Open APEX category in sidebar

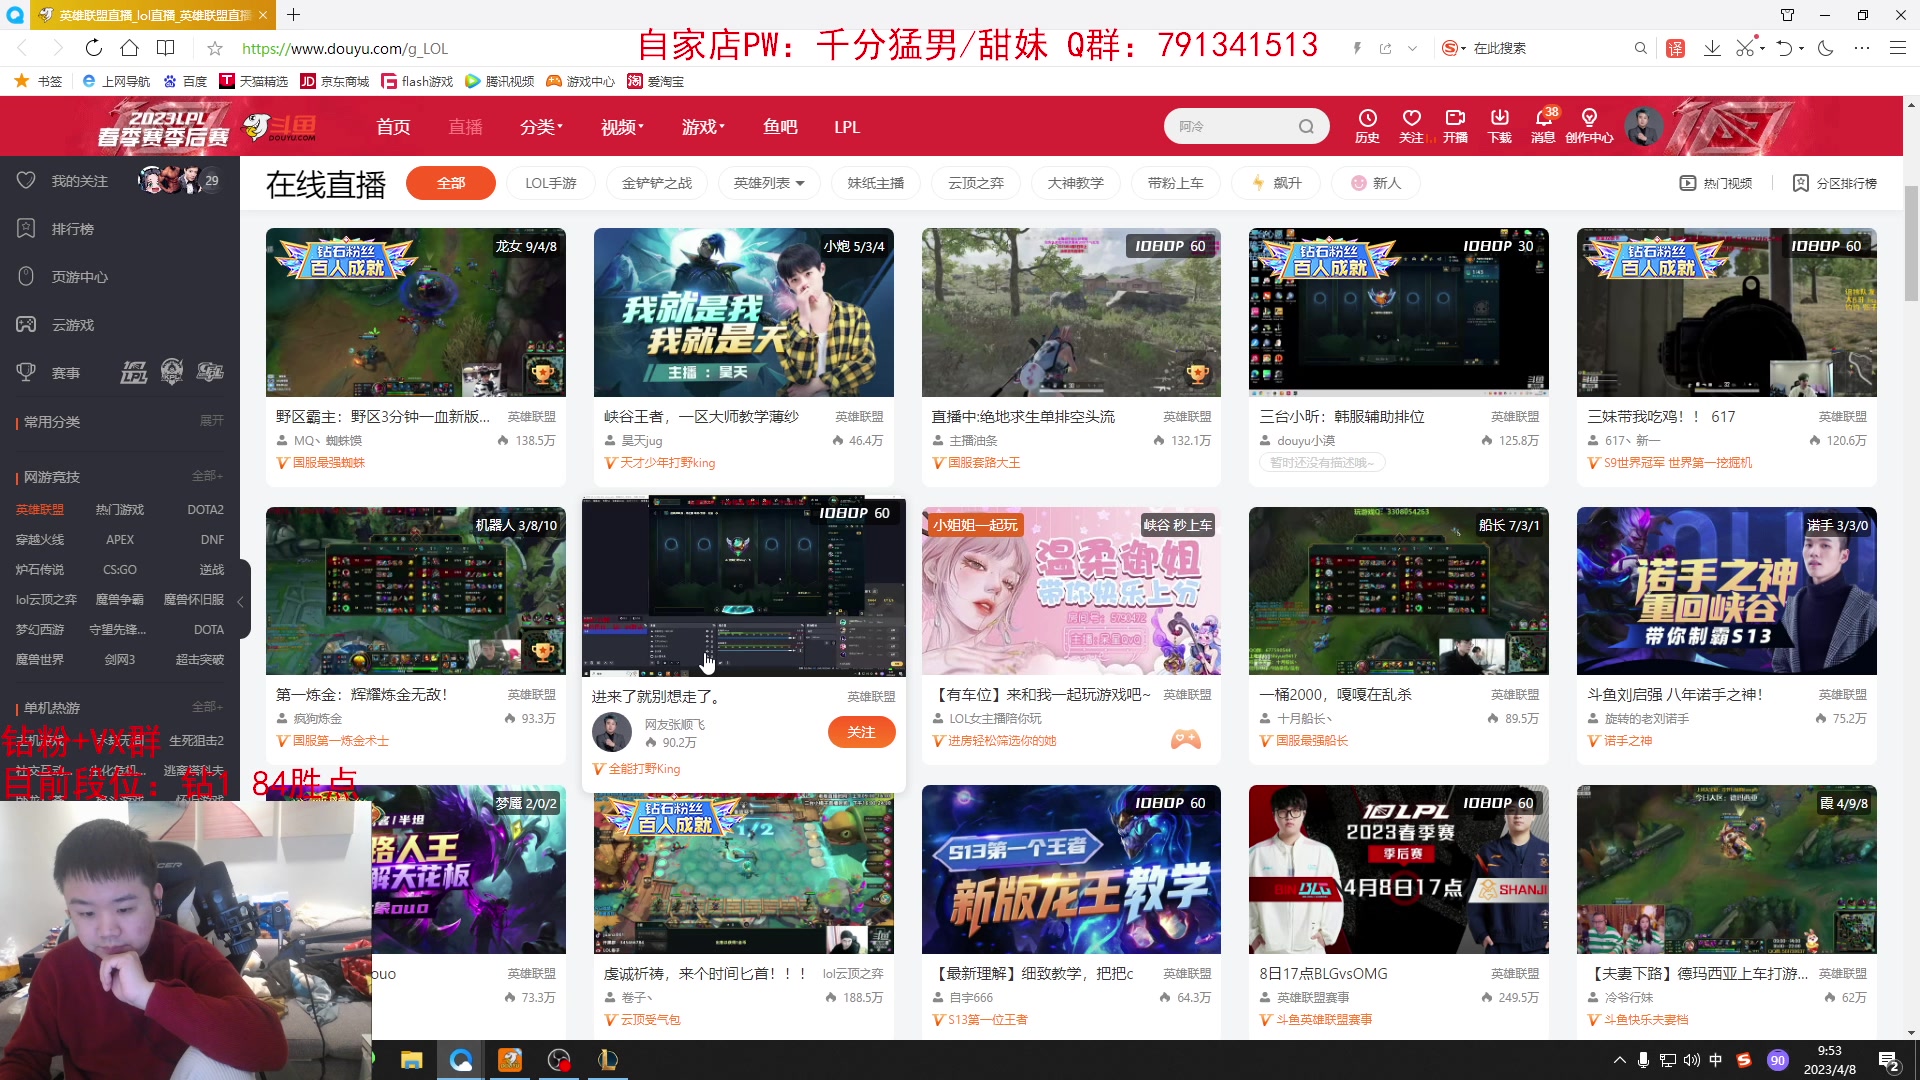tap(120, 540)
